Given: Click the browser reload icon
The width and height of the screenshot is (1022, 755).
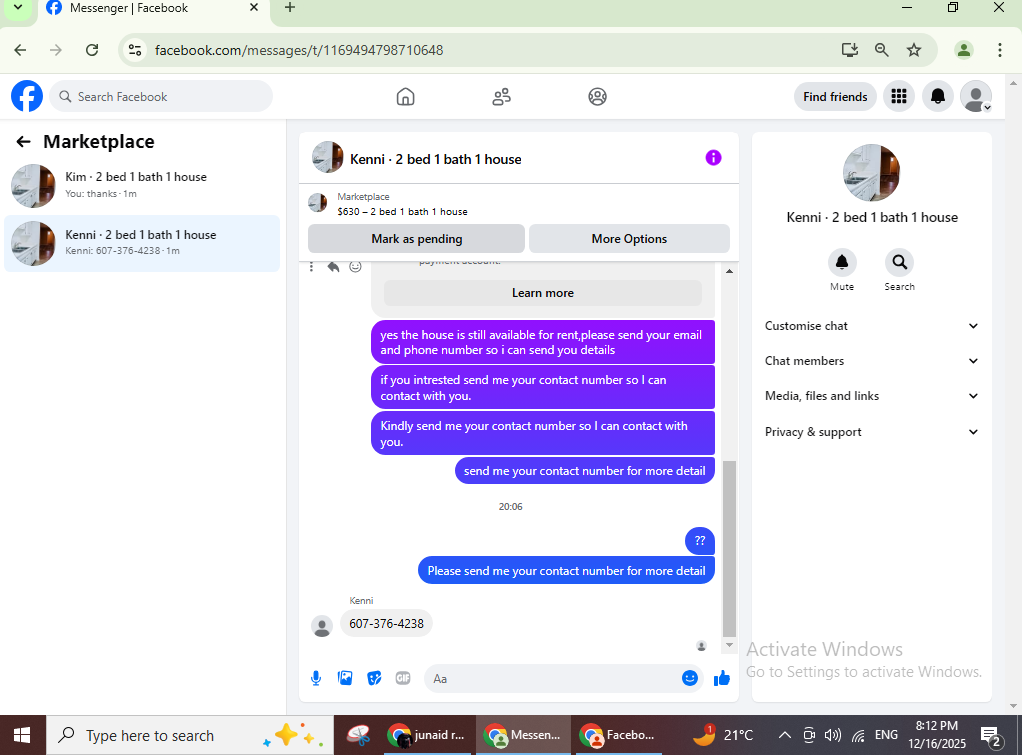Looking at the screenshot, I should [92, 50].
